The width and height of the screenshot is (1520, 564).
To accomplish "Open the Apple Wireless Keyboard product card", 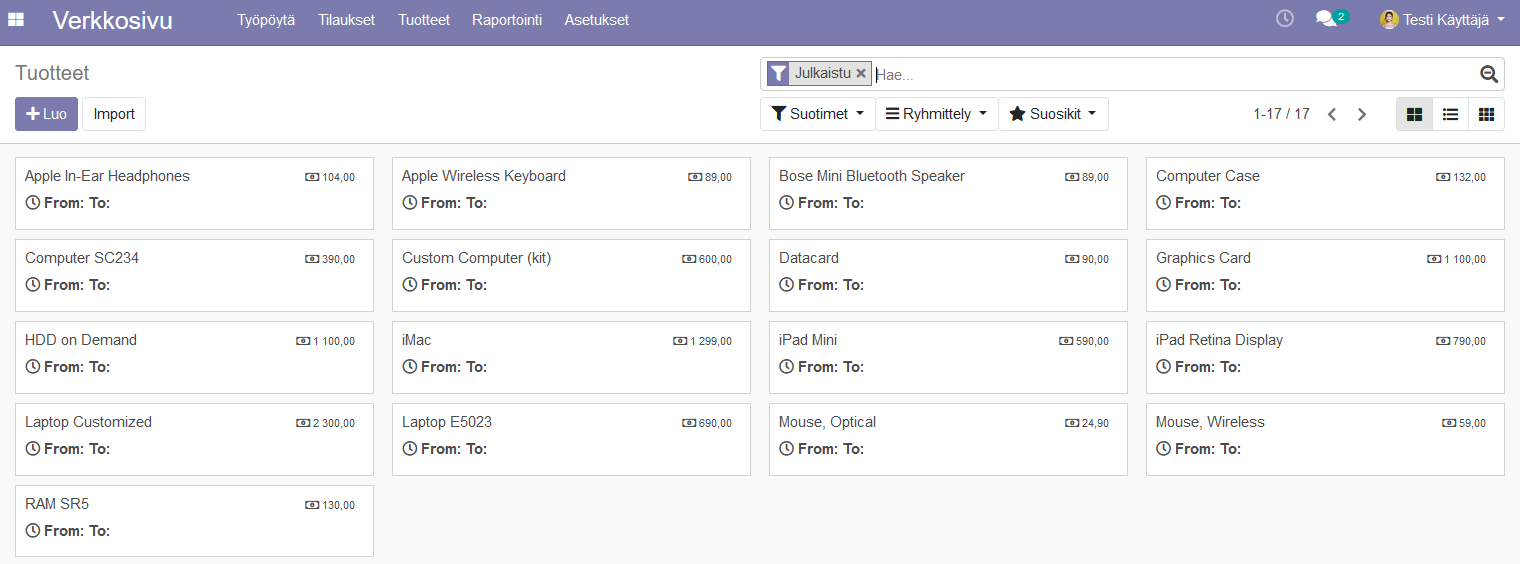I will [571, 193].
